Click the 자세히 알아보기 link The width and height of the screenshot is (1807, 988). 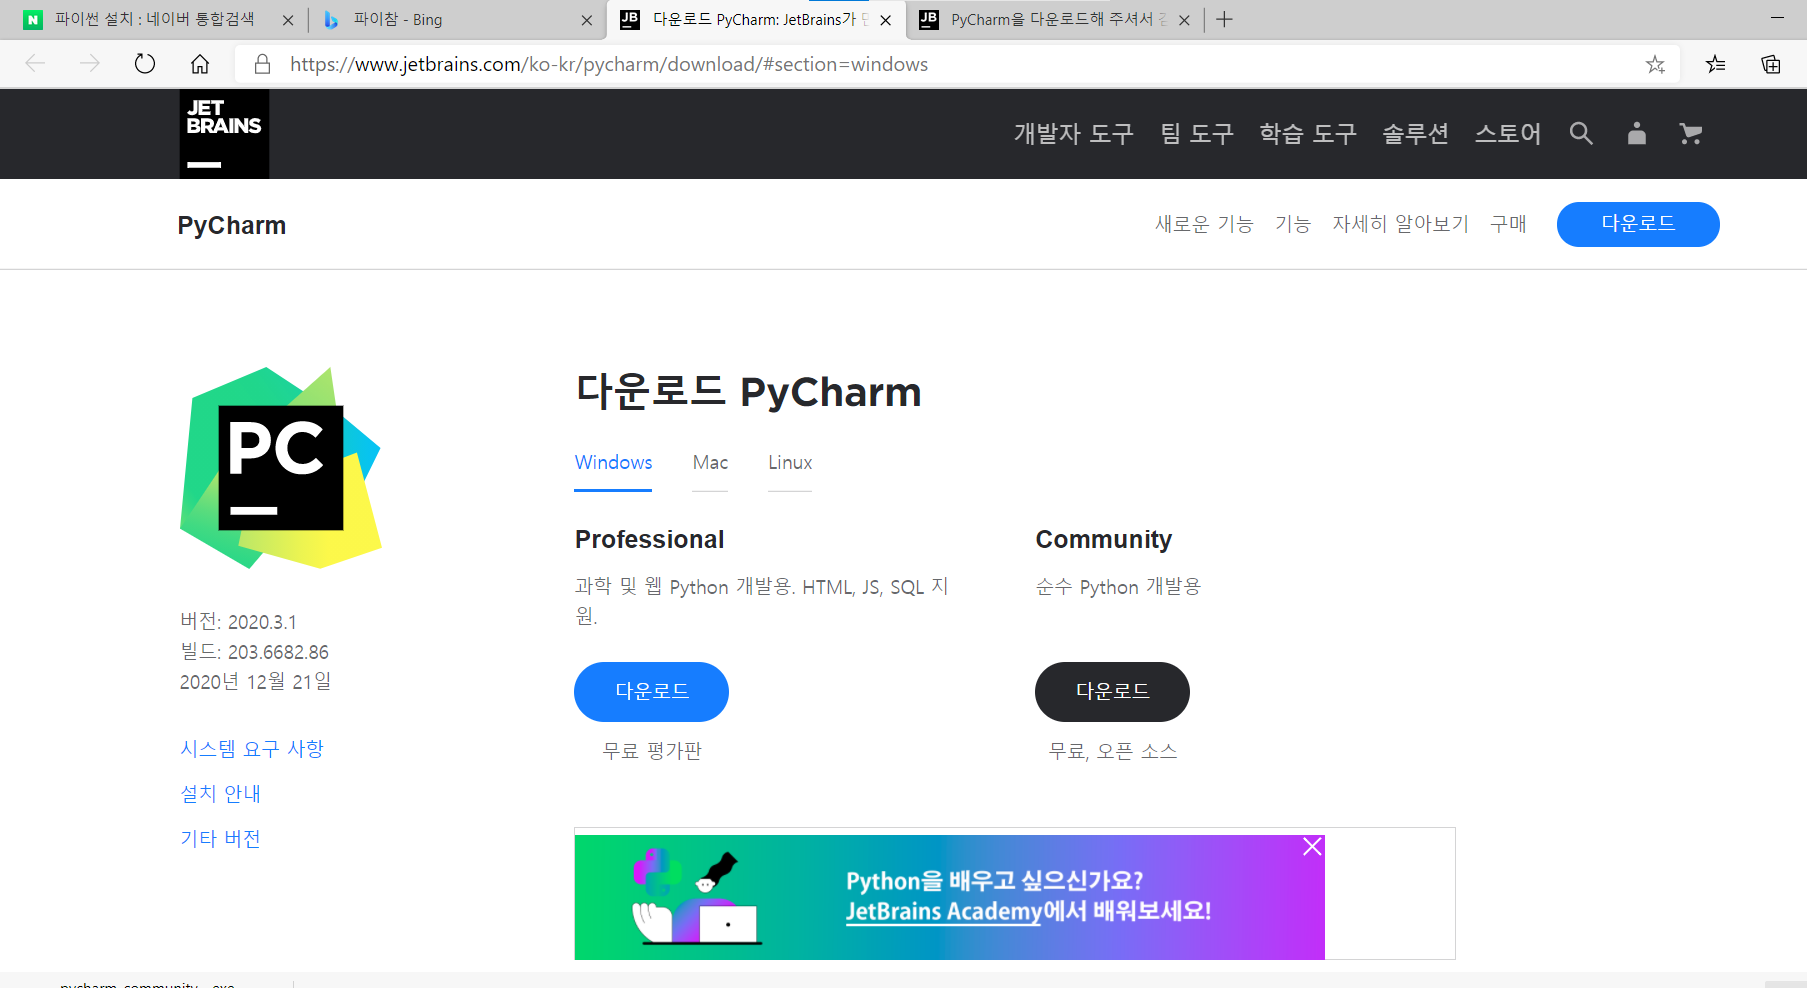pos(1400,224)
